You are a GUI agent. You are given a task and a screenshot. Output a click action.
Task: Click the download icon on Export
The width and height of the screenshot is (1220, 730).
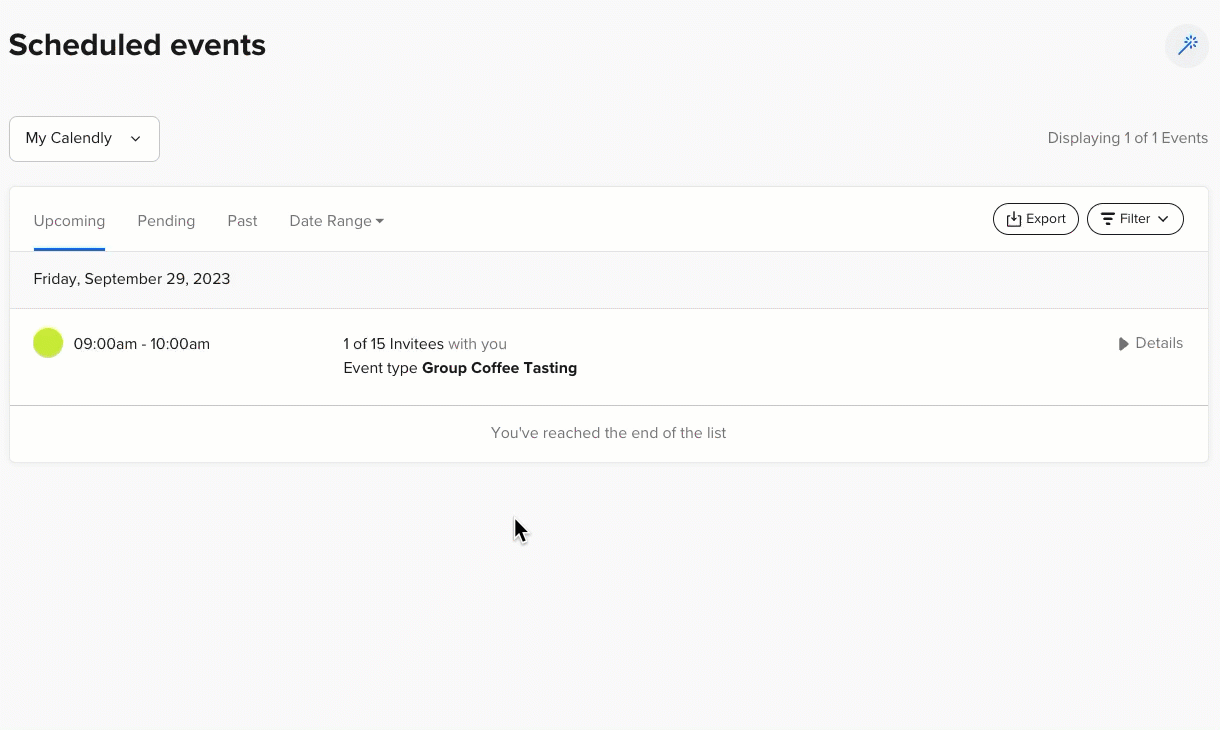tap(1013, 219)
